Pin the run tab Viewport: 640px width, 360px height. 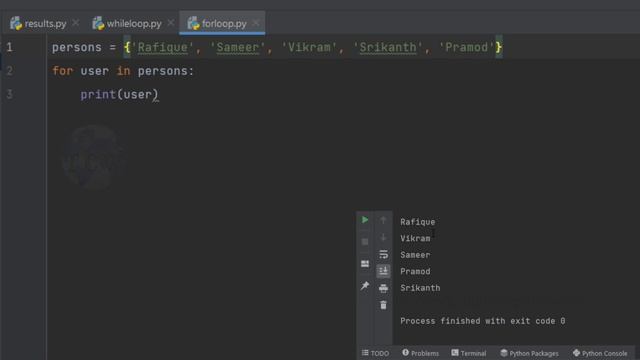click(x=365, y=286)
